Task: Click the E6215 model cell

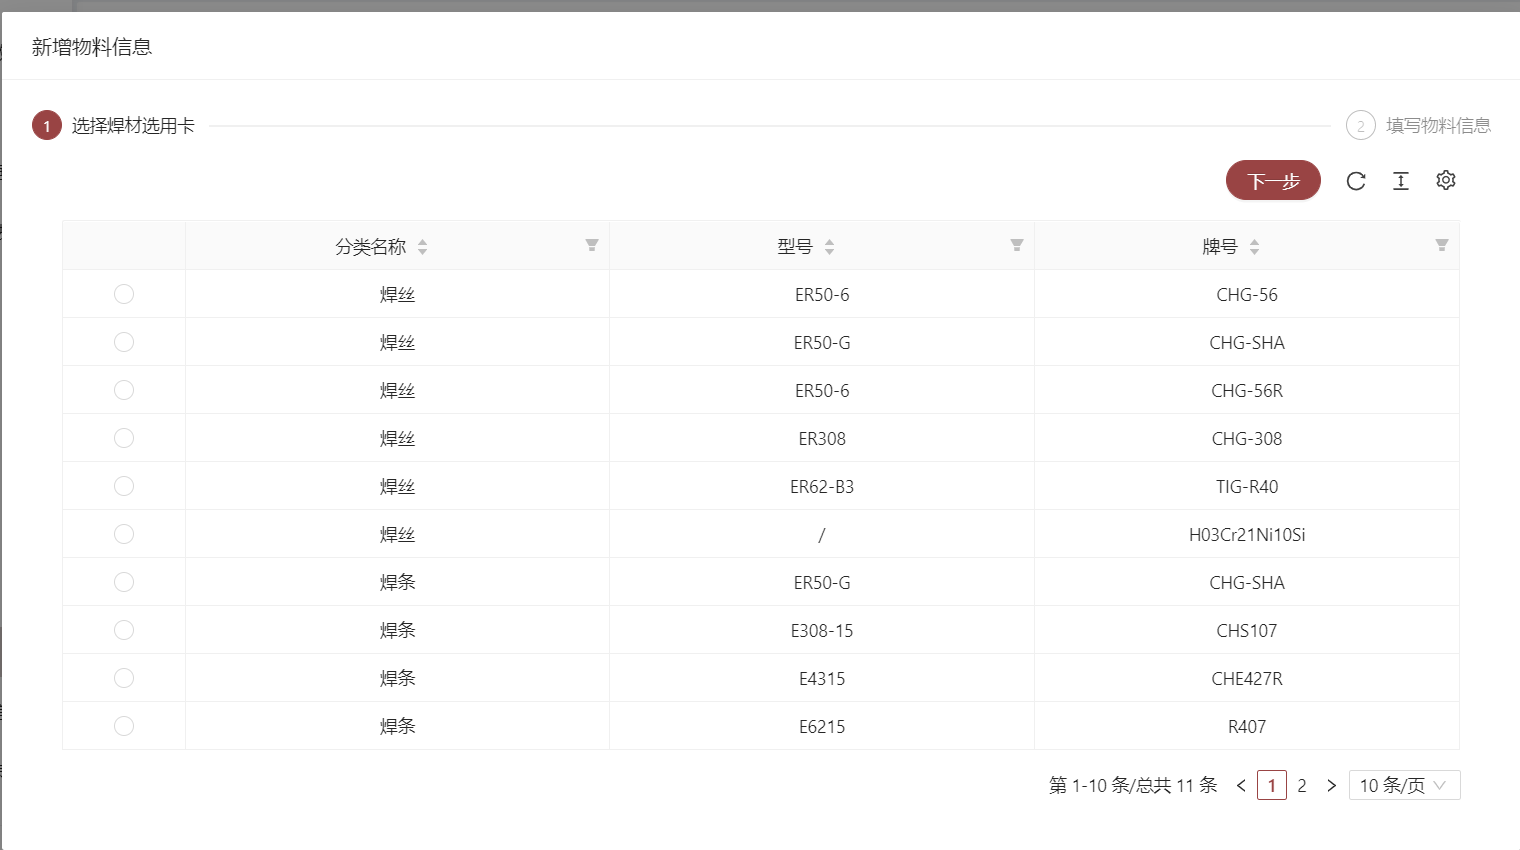Action: tap(822, 727)
